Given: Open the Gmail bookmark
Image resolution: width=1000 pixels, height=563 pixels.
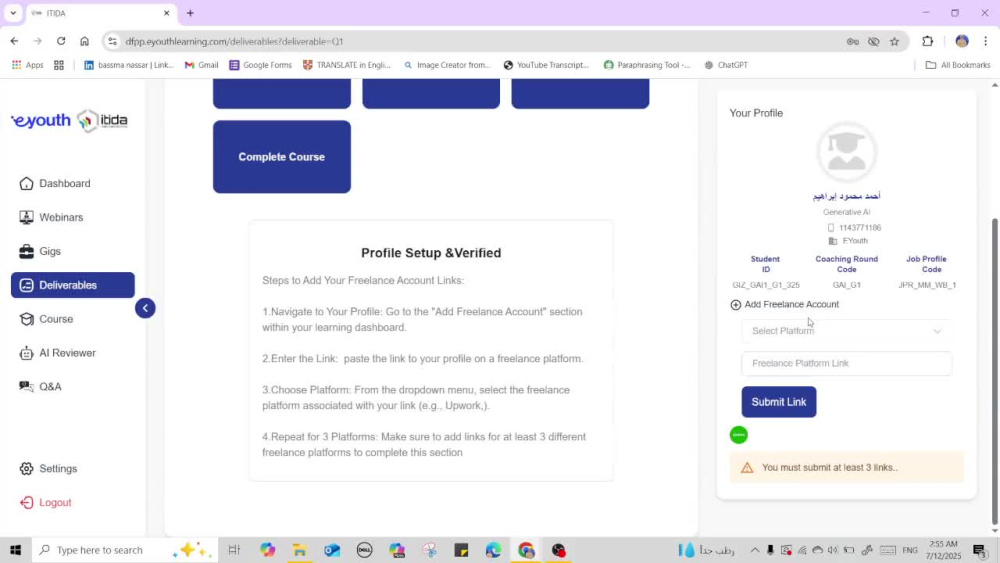Looking at the screenshot, I should (x=202, y=65).
